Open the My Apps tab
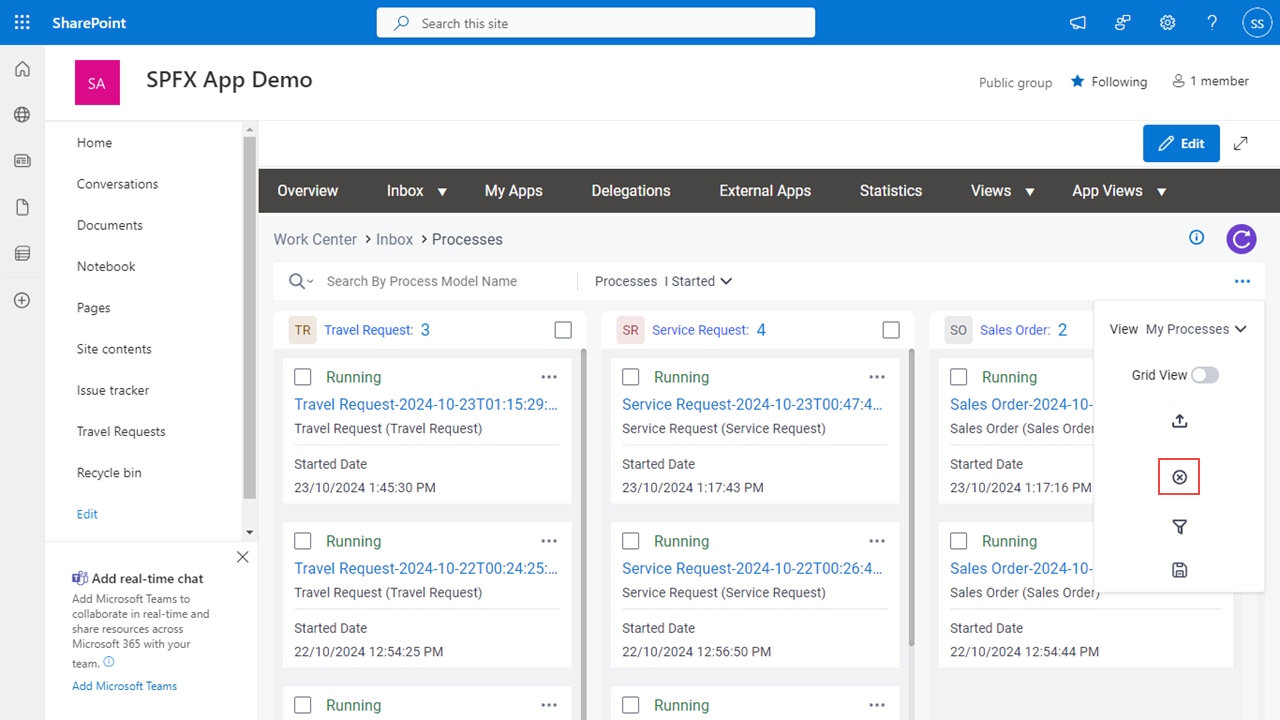The image size is (1280, 720). click(x=514, y=190)
